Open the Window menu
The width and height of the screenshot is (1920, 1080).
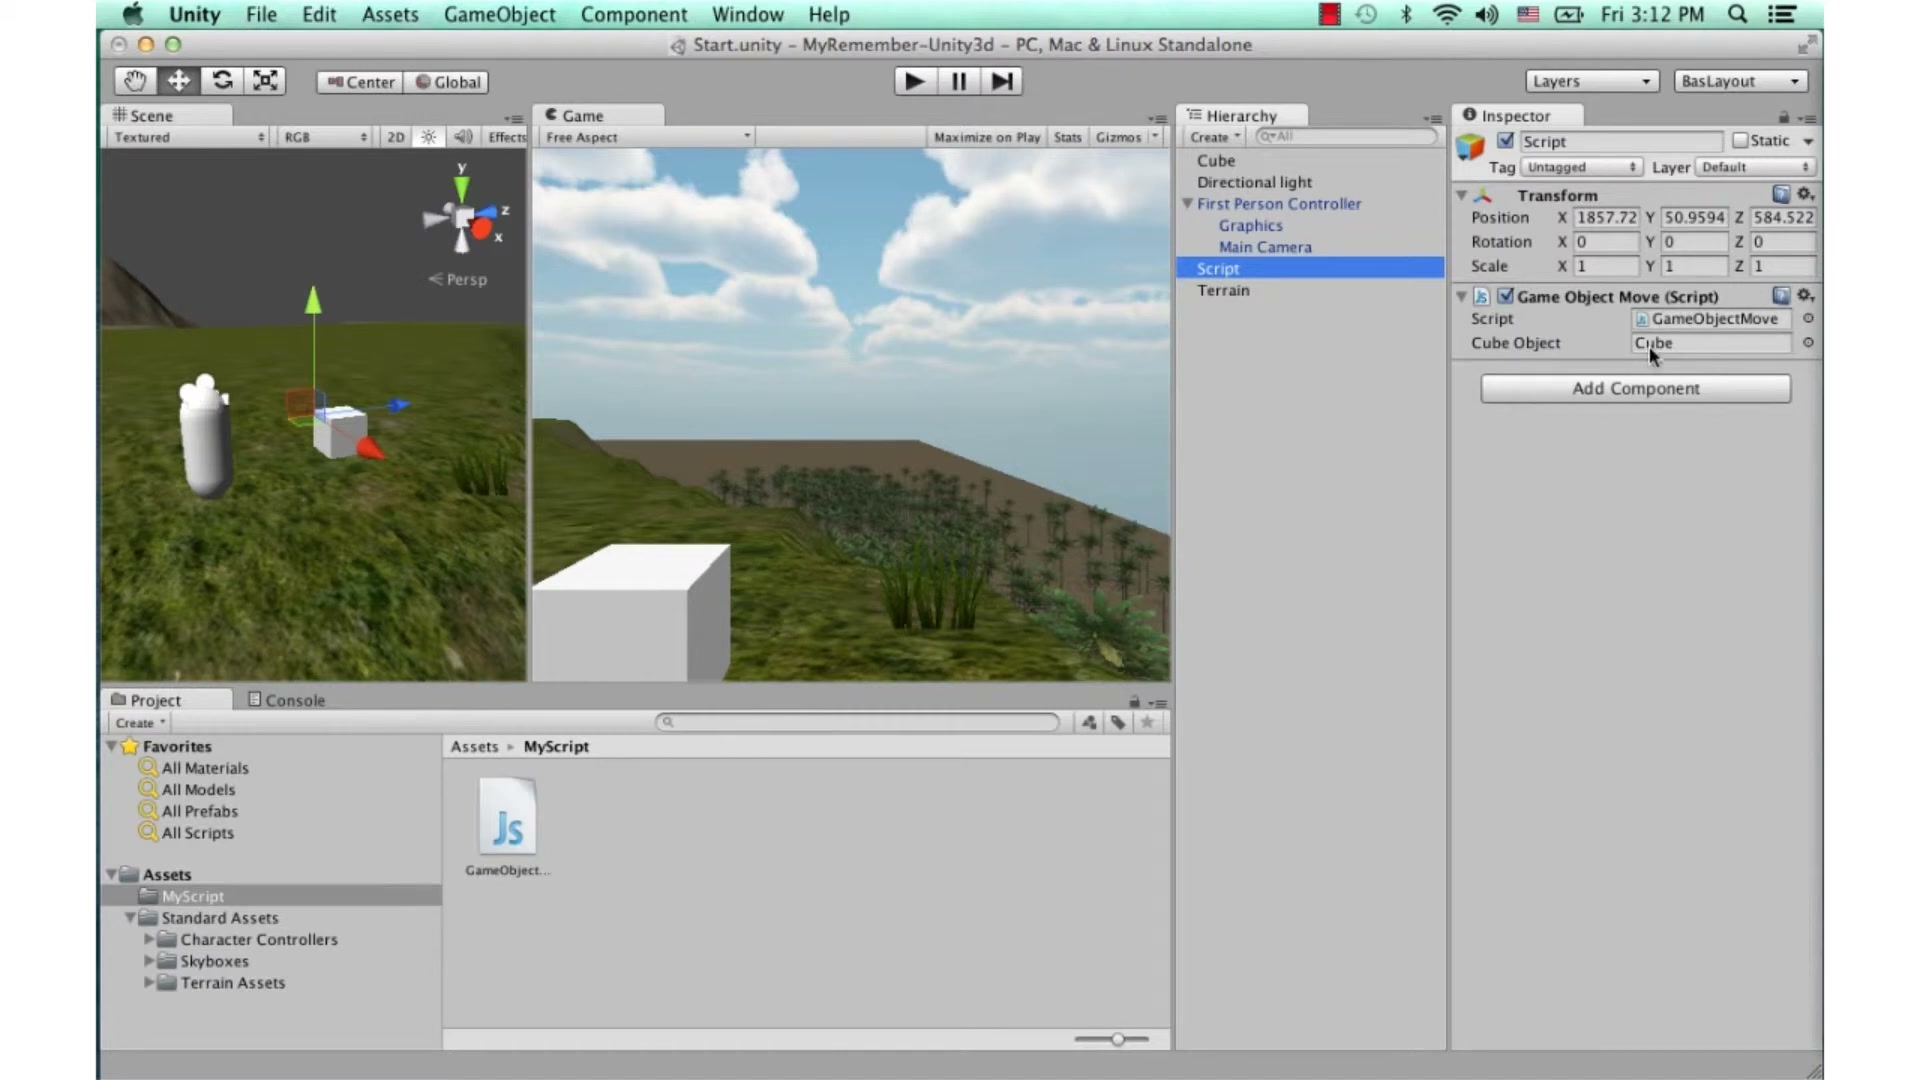[x=747, y=14]
